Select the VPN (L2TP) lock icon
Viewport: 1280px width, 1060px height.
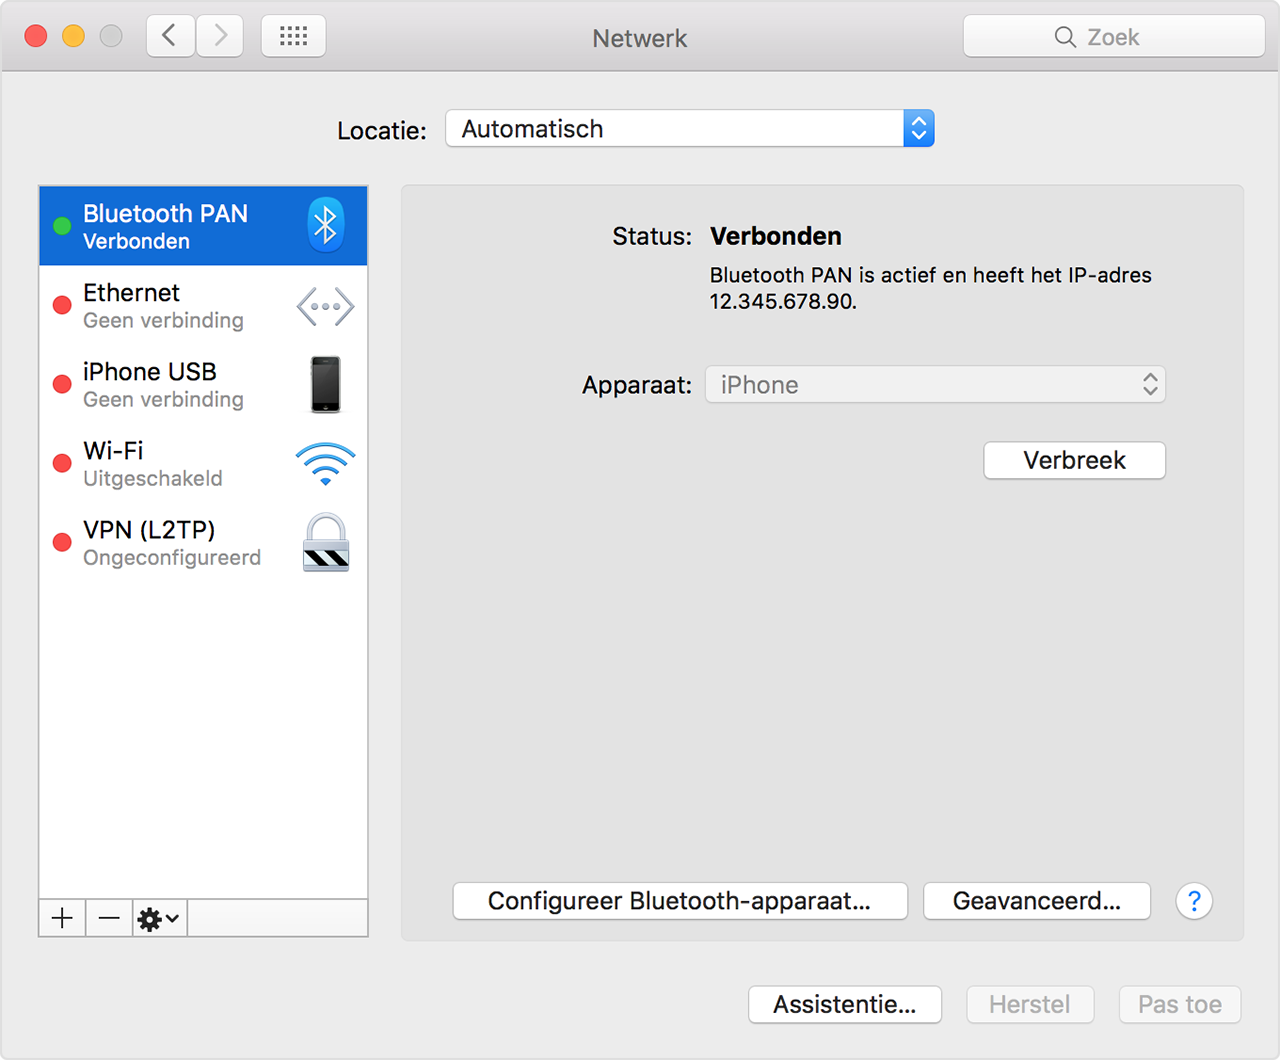[325, 542]
